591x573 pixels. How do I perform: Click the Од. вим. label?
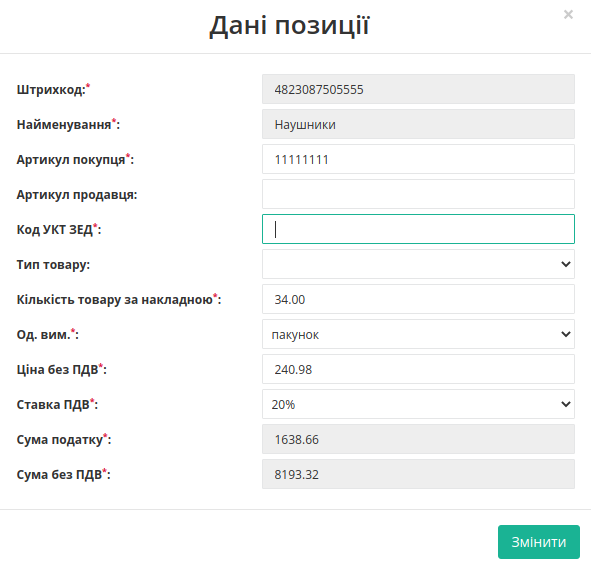(47, 335)
